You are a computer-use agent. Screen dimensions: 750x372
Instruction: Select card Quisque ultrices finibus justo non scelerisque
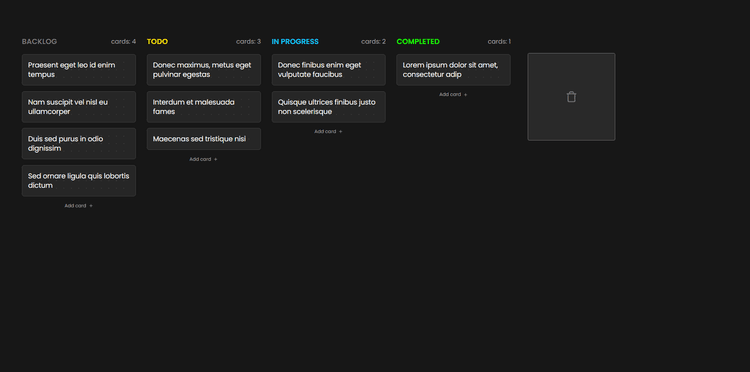pos(329,107)
